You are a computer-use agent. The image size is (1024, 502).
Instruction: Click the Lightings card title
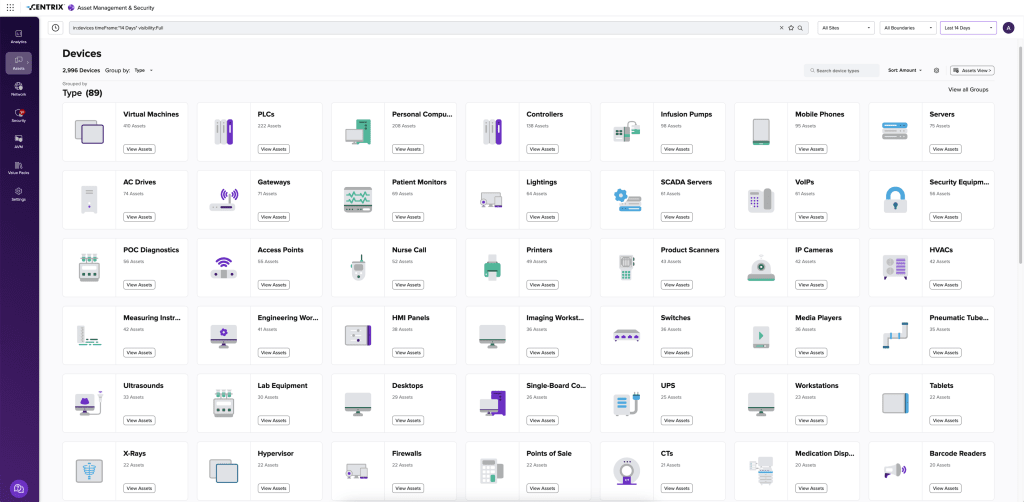point(542,182)
